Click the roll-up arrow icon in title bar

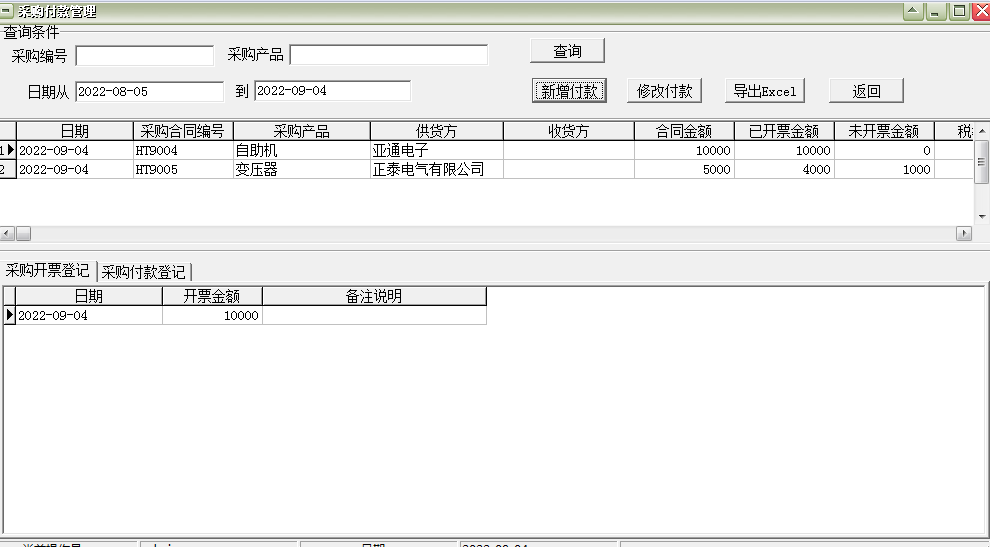(912, 11)
